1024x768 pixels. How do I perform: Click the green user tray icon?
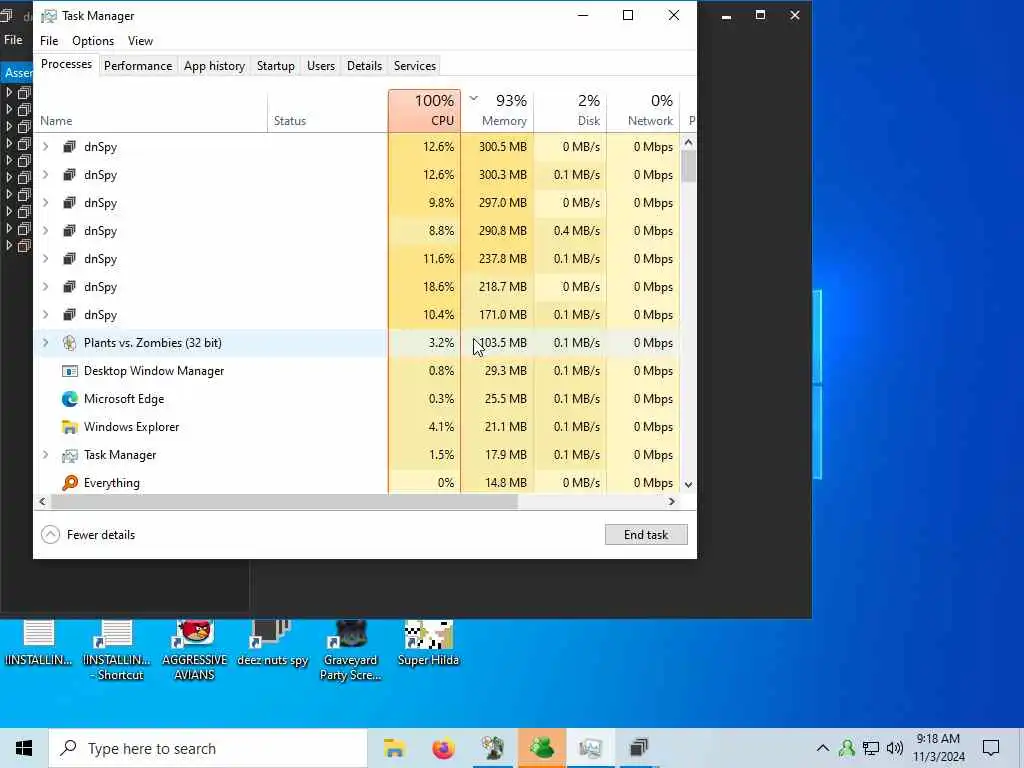(x=846, y=748)
